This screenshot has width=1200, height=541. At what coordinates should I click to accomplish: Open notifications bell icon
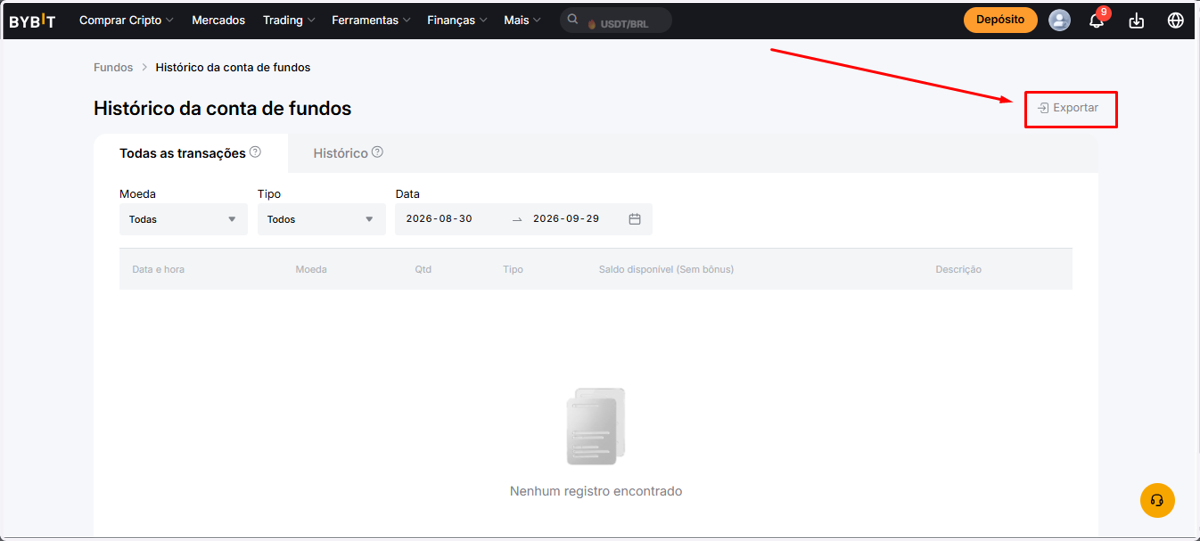(x=1097, y=20)
